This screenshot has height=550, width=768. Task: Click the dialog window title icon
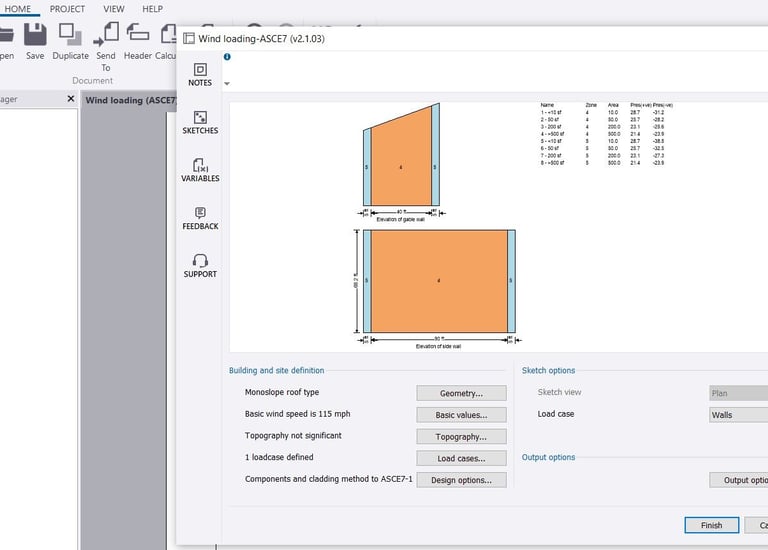point(189,39)
